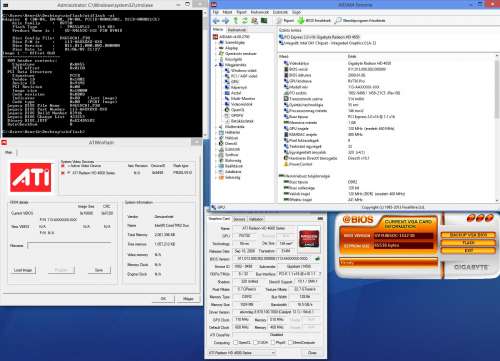Click Save button in ATIWinflash
The height and width of the screenshot is (361, 500).
99,270
